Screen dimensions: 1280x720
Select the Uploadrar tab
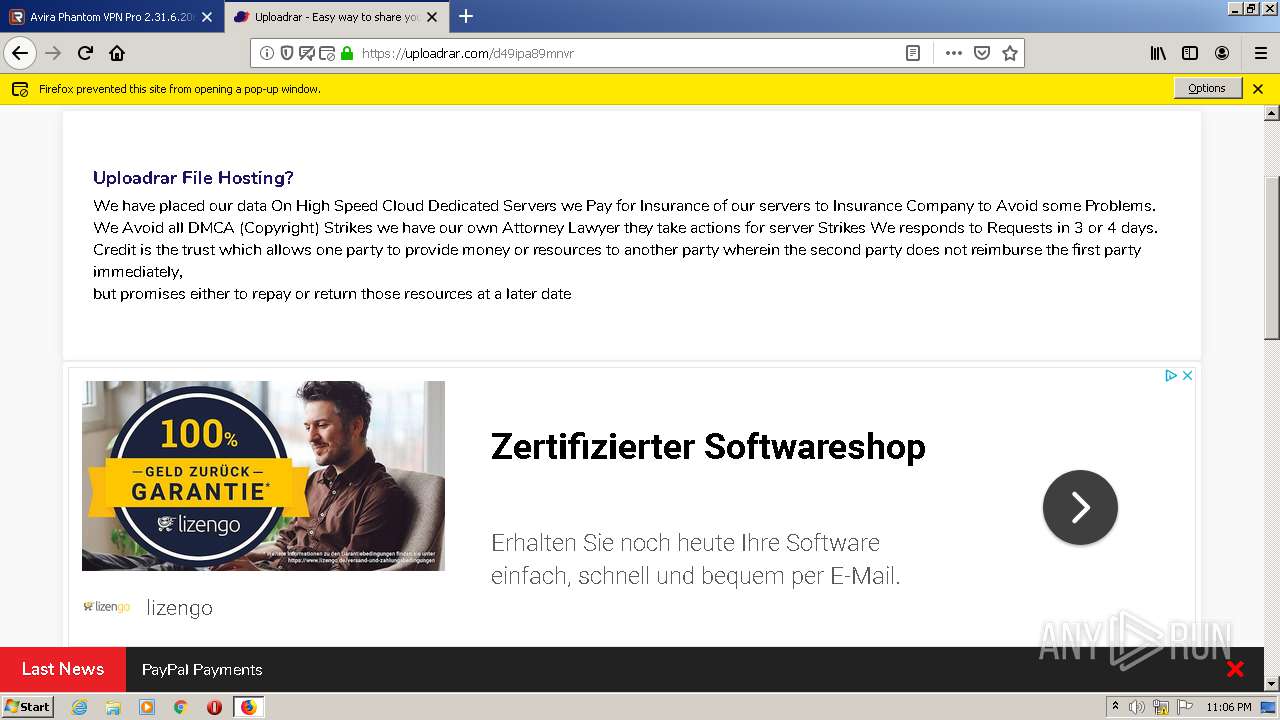(335, 17)
